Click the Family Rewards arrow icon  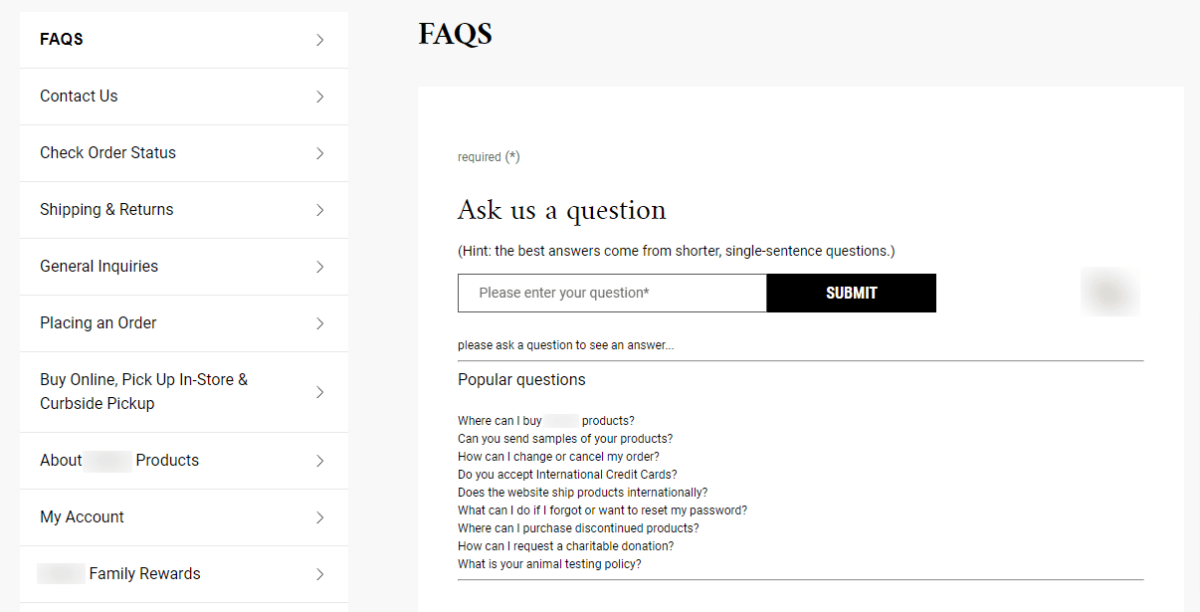tap(319, 573)
